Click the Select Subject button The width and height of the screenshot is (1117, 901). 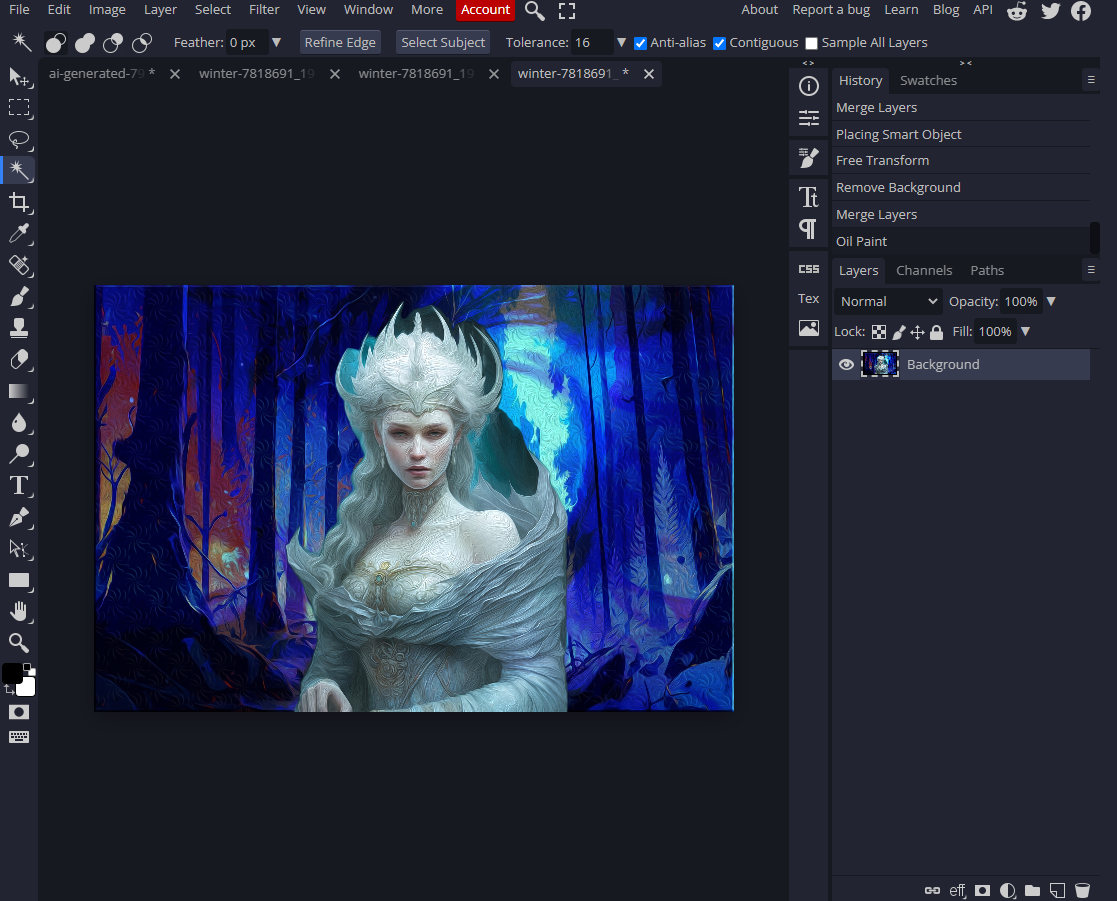(x=442, y=43)
